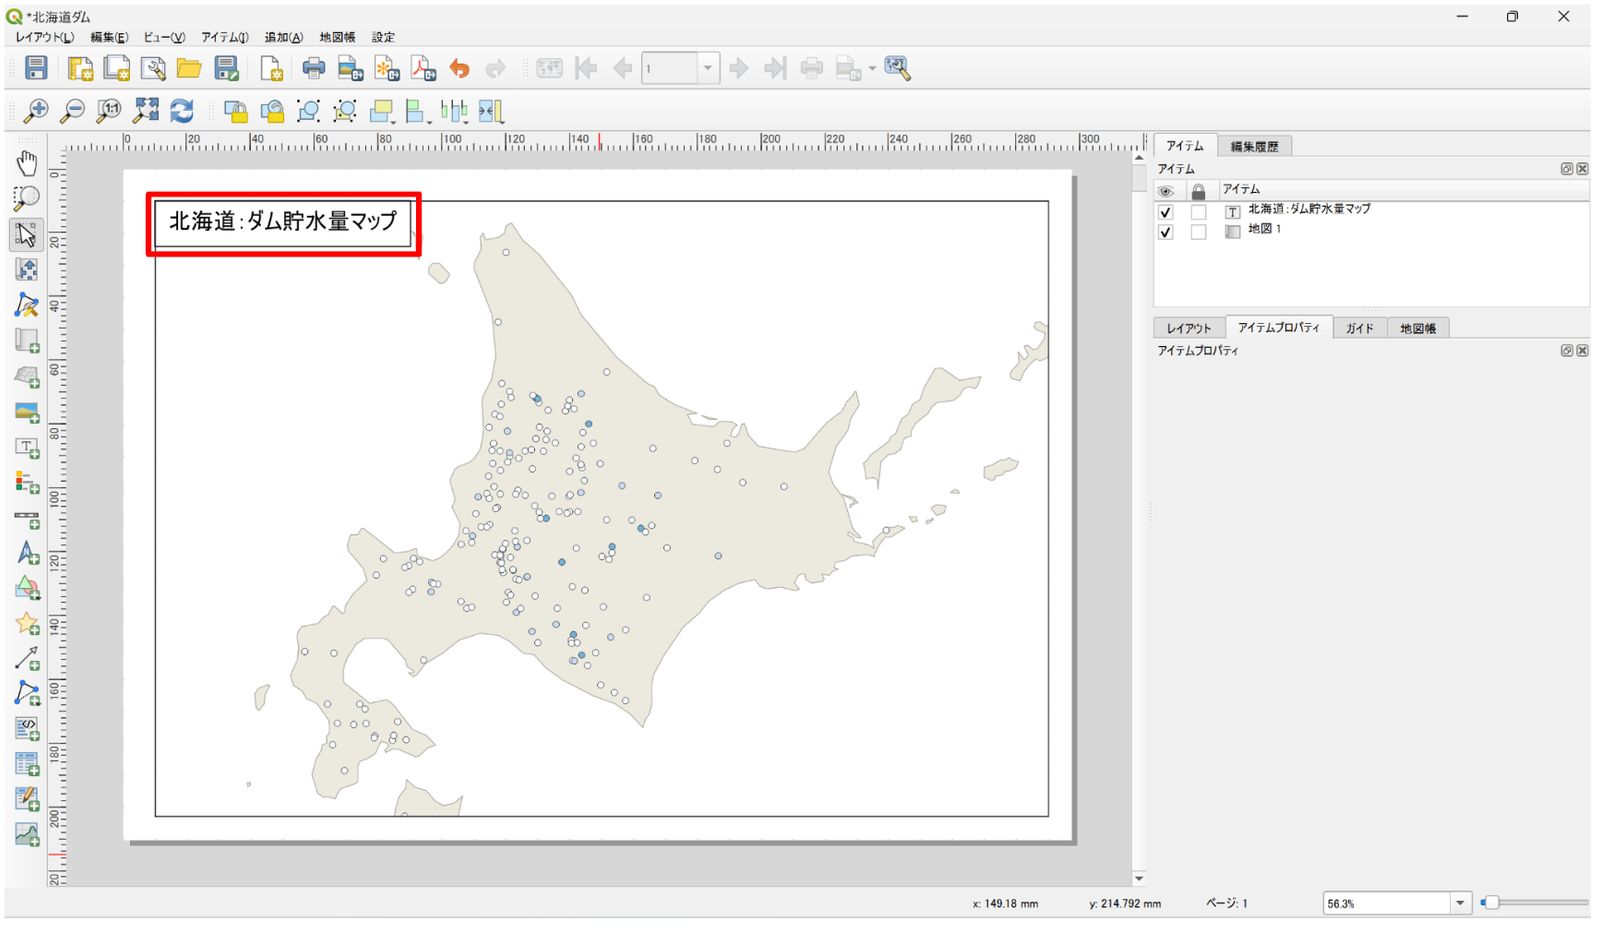Zoom in on the layout canvas
1600x934 pixels.
point(36,110)
